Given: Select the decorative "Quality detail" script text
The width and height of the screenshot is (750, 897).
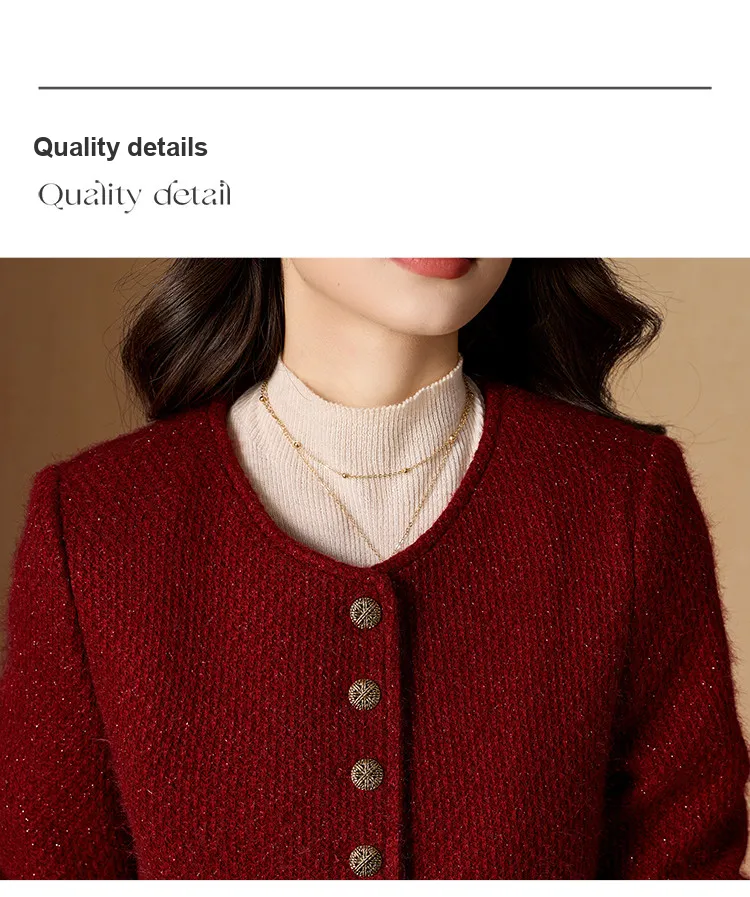Looking at the screenshot, I should pos(134,195).
